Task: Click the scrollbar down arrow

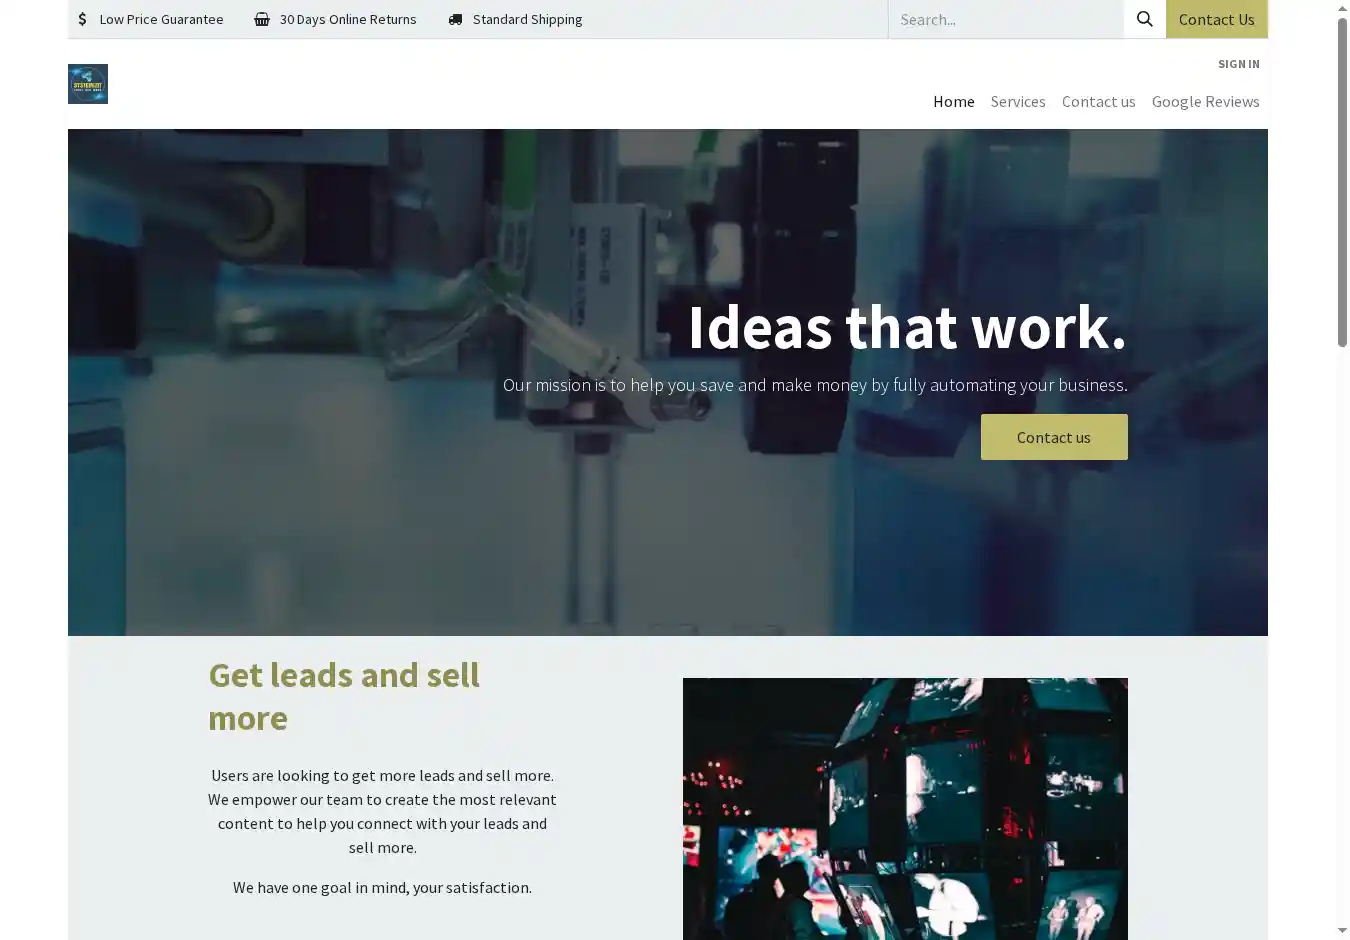Action: pyautogui.click(x=1342, y=931)
